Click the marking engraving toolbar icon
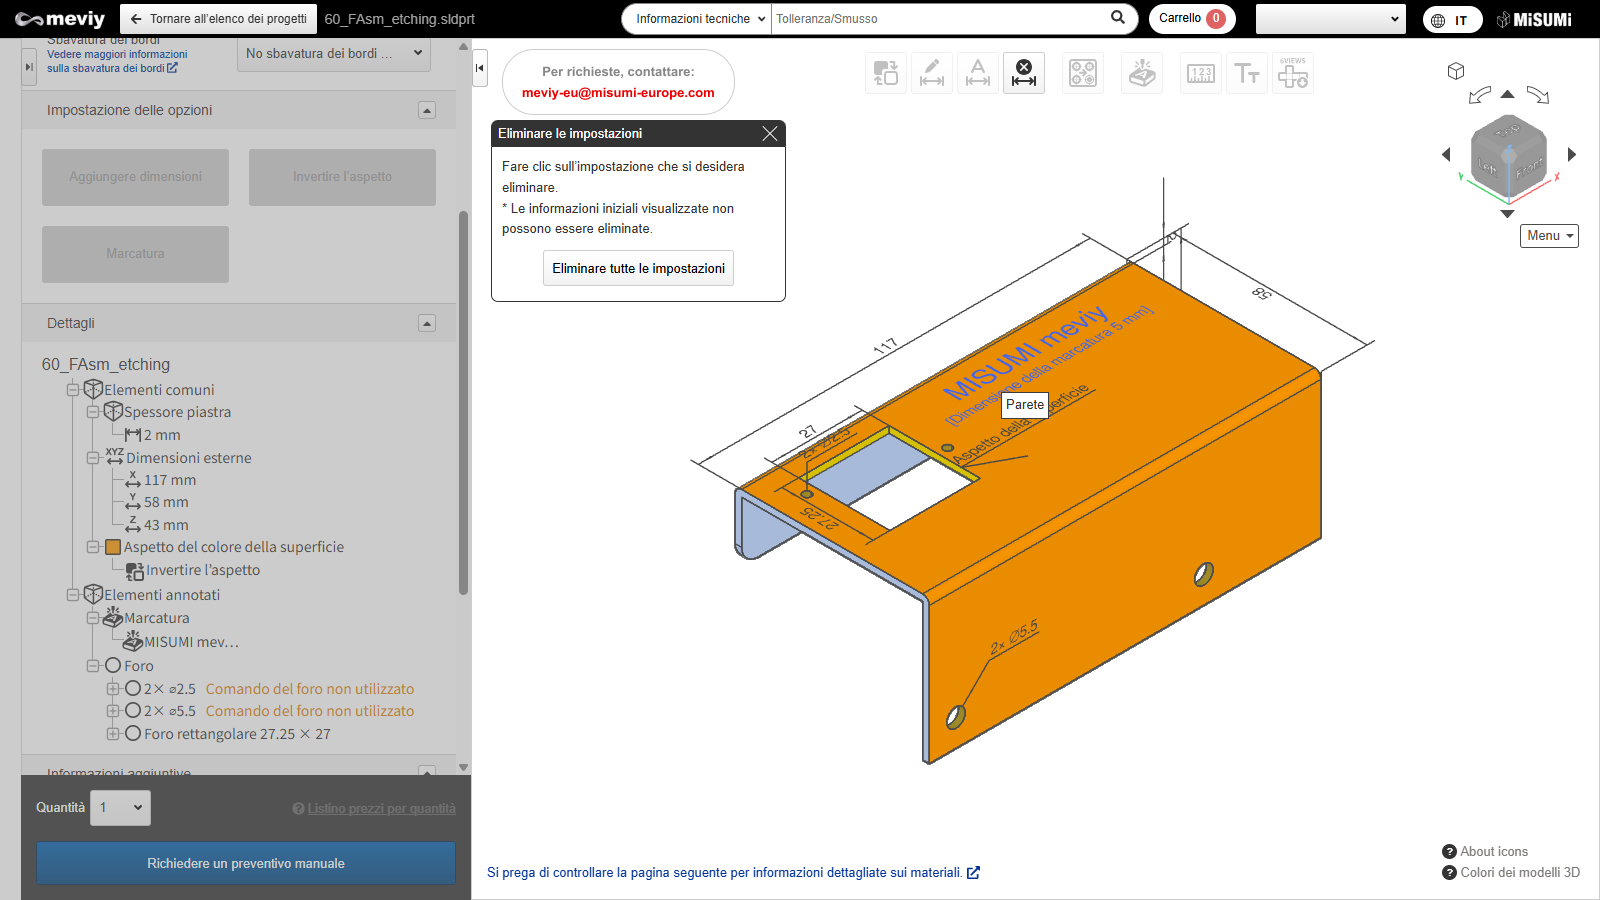Image resolution: width=1600 pixels, height=900 pixels. pyautogui.click(x=1142, y=73)
